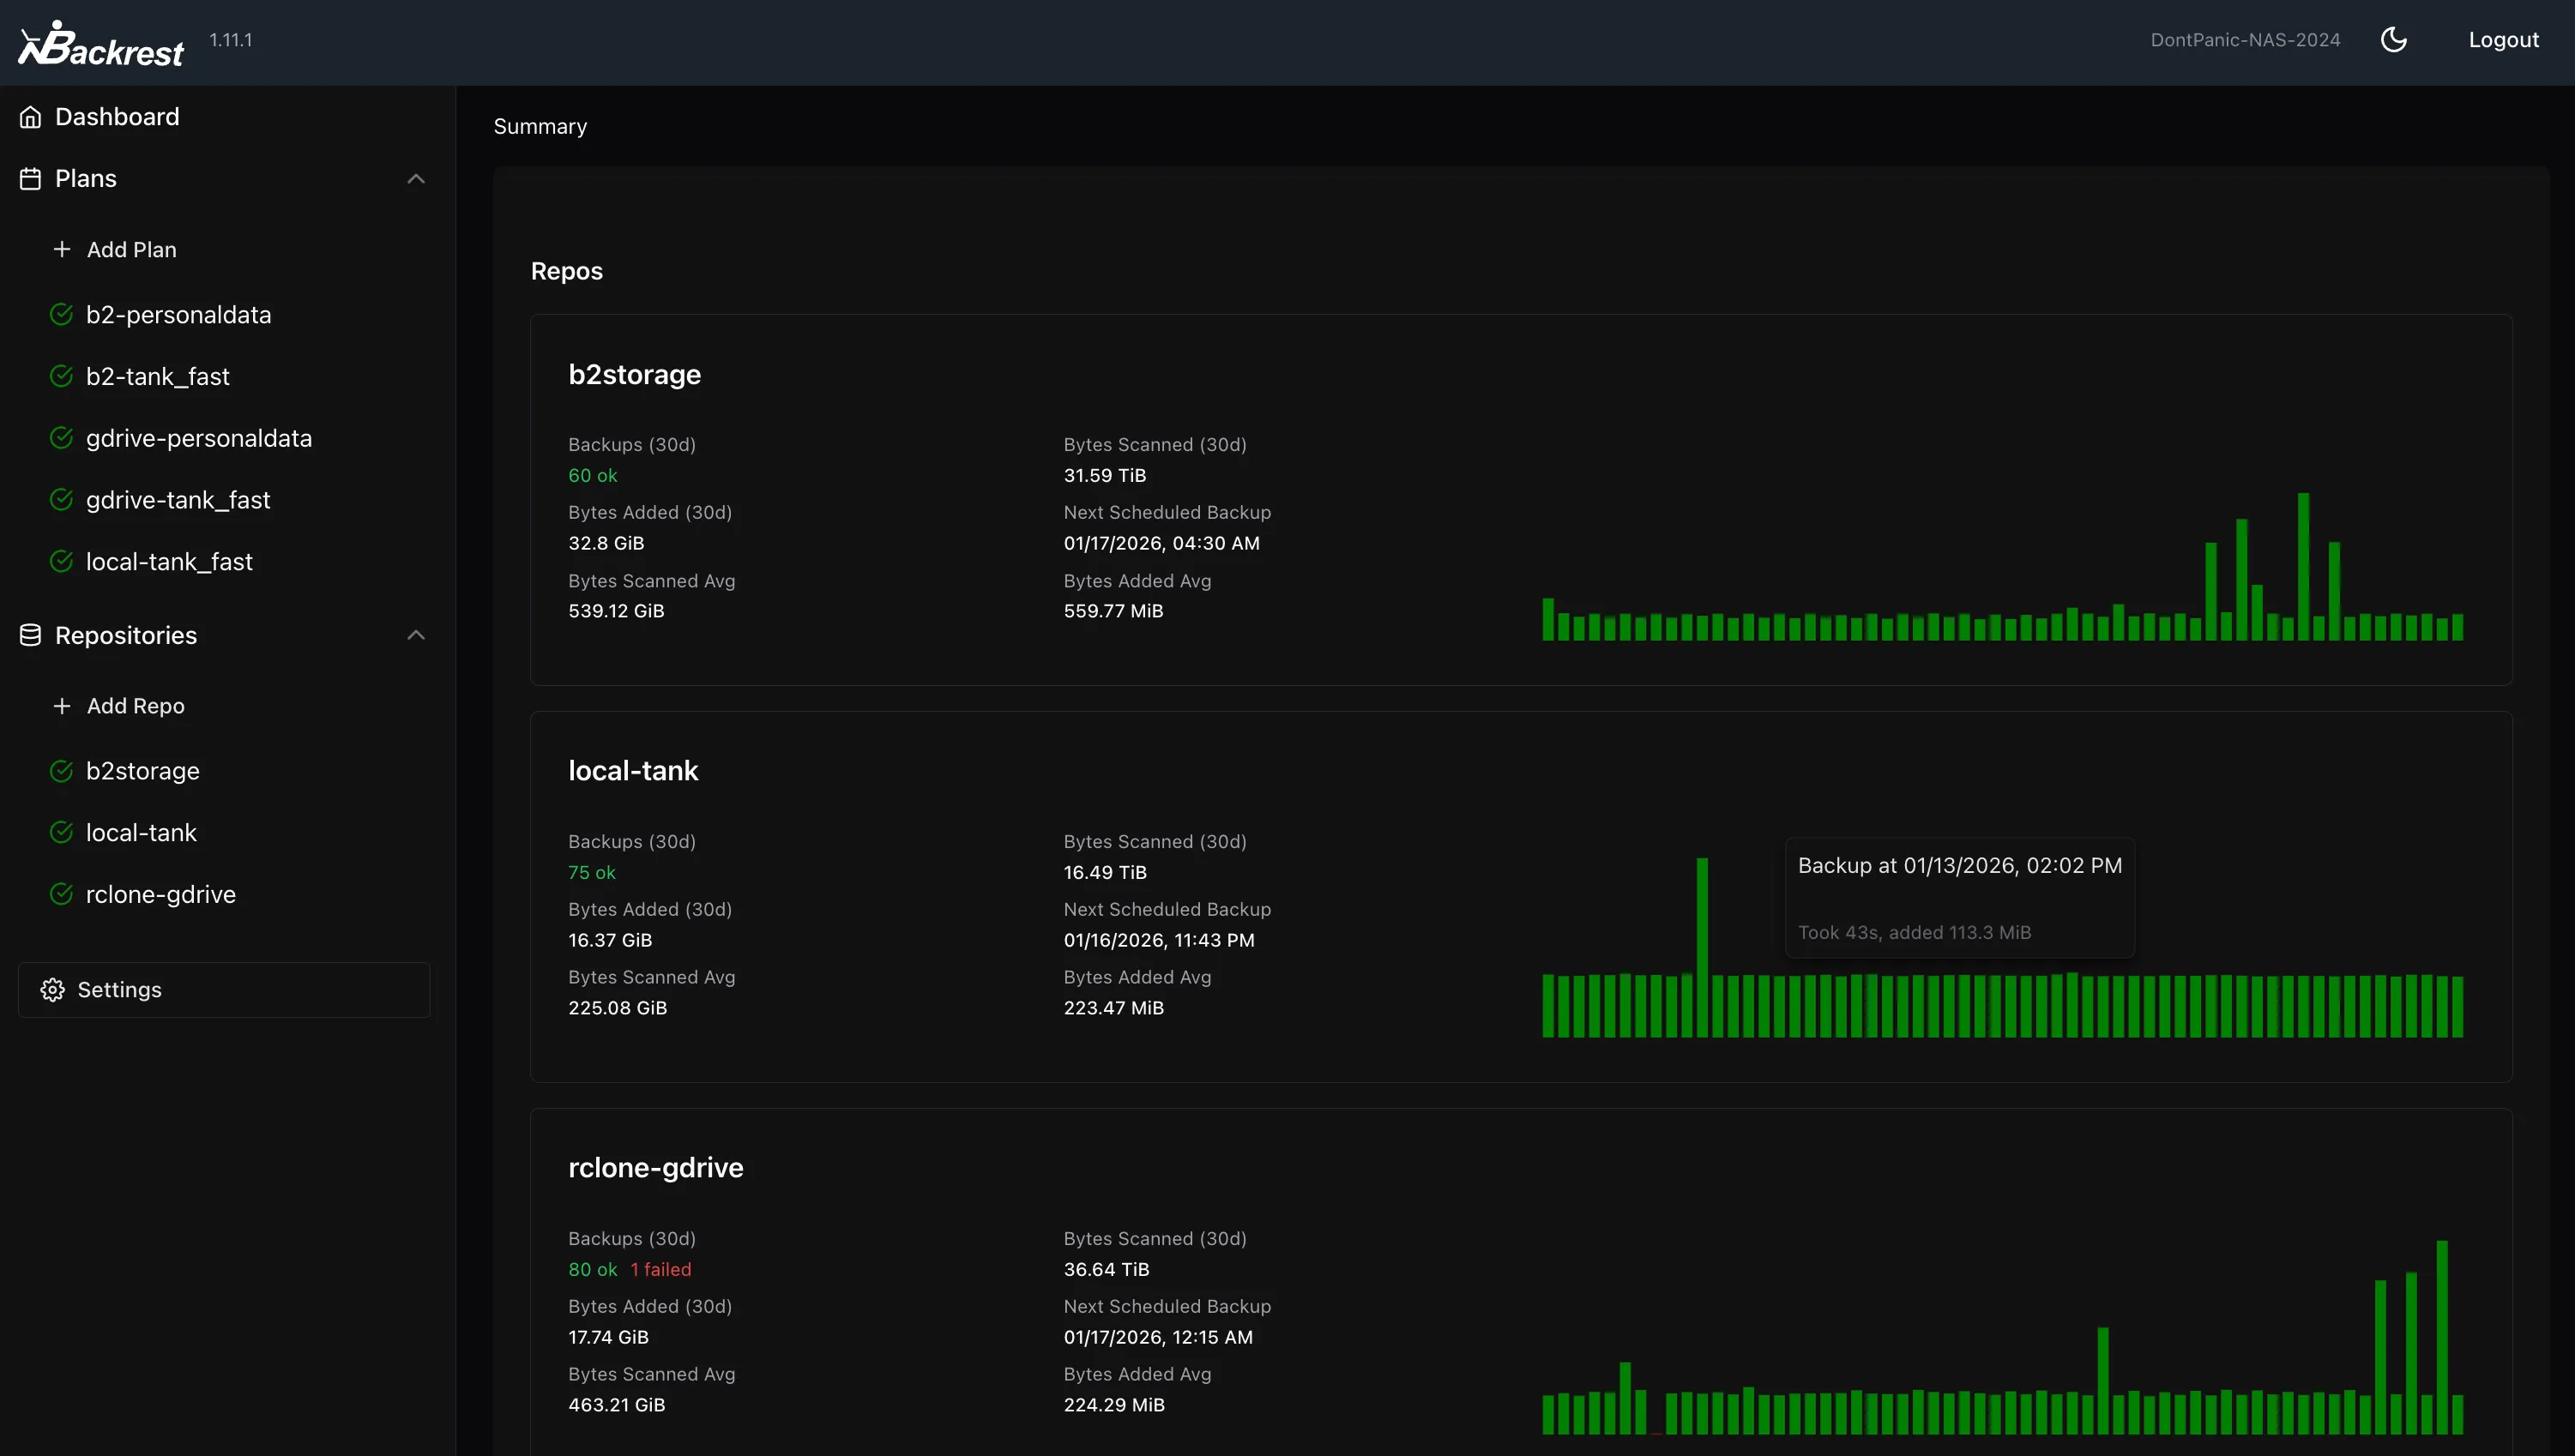This screenshot has height=1456, width=2575.
Task: Click the Settings gear icon
Action: [x=53, y=990]
